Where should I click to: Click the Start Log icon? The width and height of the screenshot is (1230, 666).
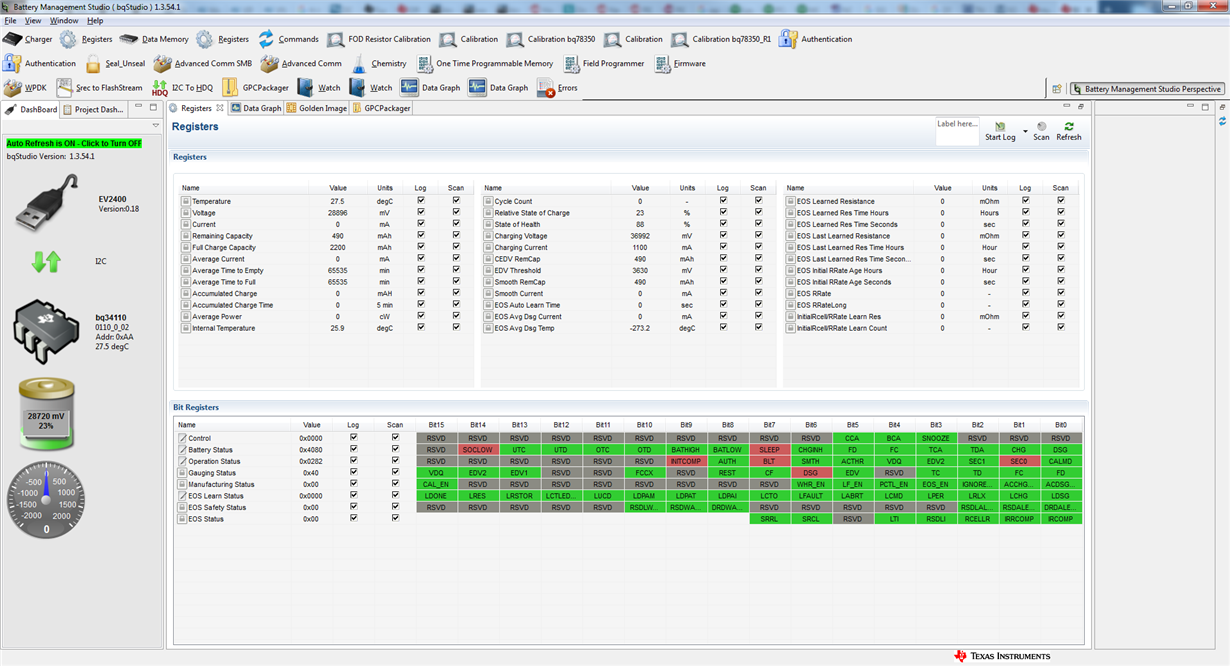pos(1000,127)
